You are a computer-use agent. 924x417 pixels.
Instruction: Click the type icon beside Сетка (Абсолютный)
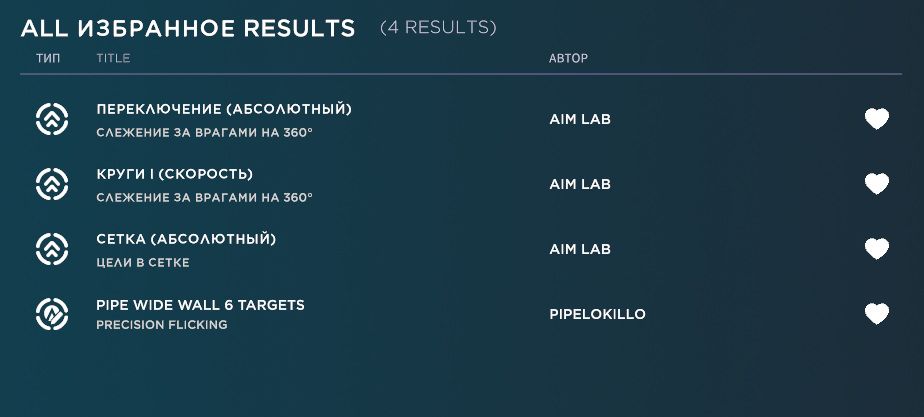[x=52, y=249]
